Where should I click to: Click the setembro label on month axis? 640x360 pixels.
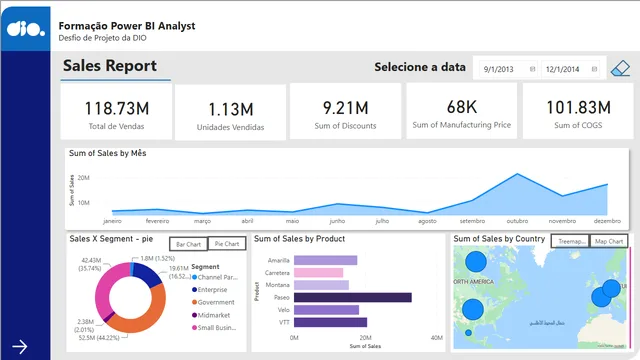pos(472,221)
